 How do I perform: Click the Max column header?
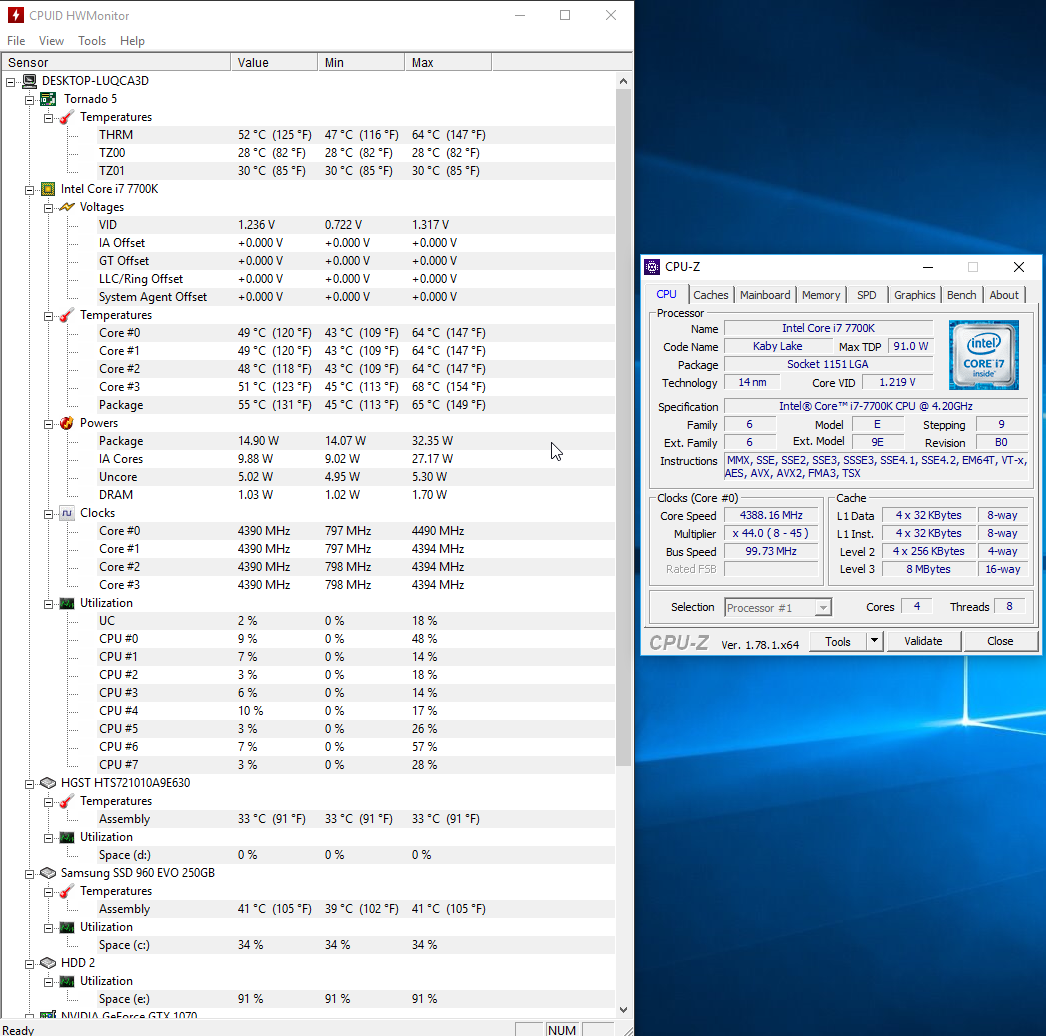pos(448,63)
